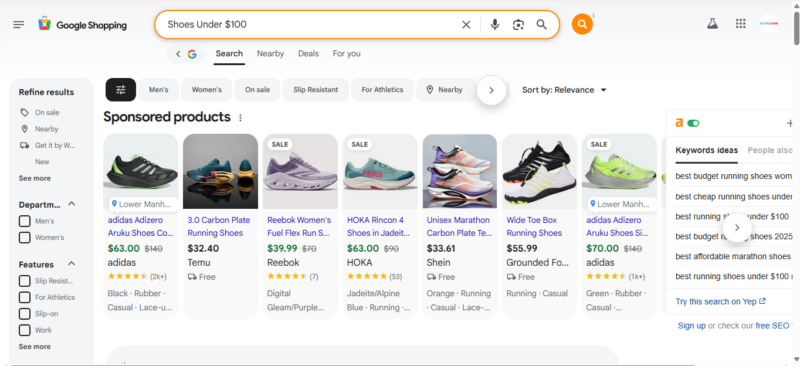Select the New filter in Refine results

(42, 162)
